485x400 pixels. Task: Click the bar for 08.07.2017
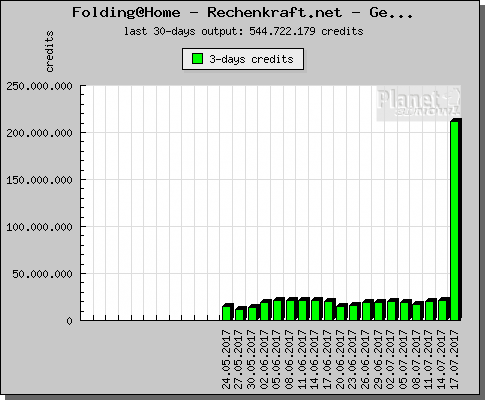tap(418, 311)
